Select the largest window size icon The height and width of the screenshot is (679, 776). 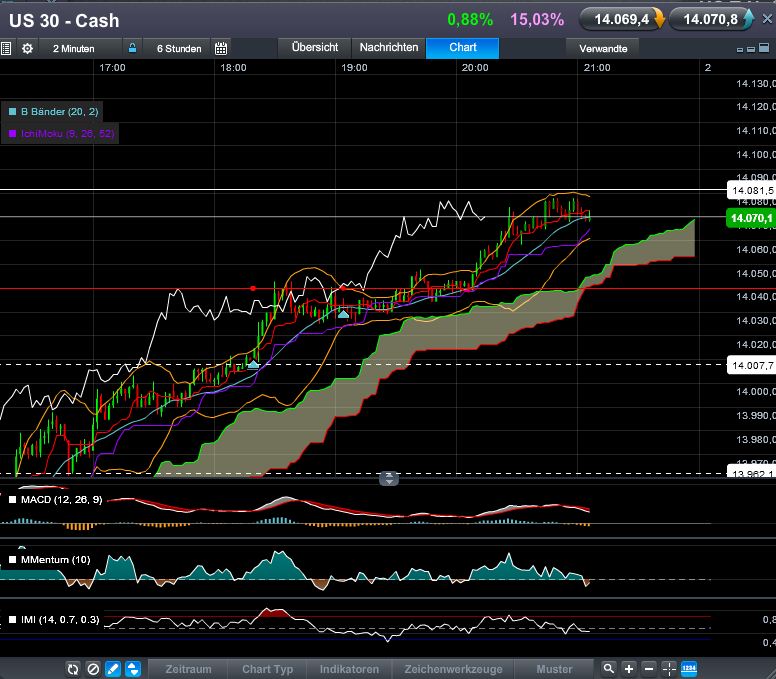click(764, 48)
